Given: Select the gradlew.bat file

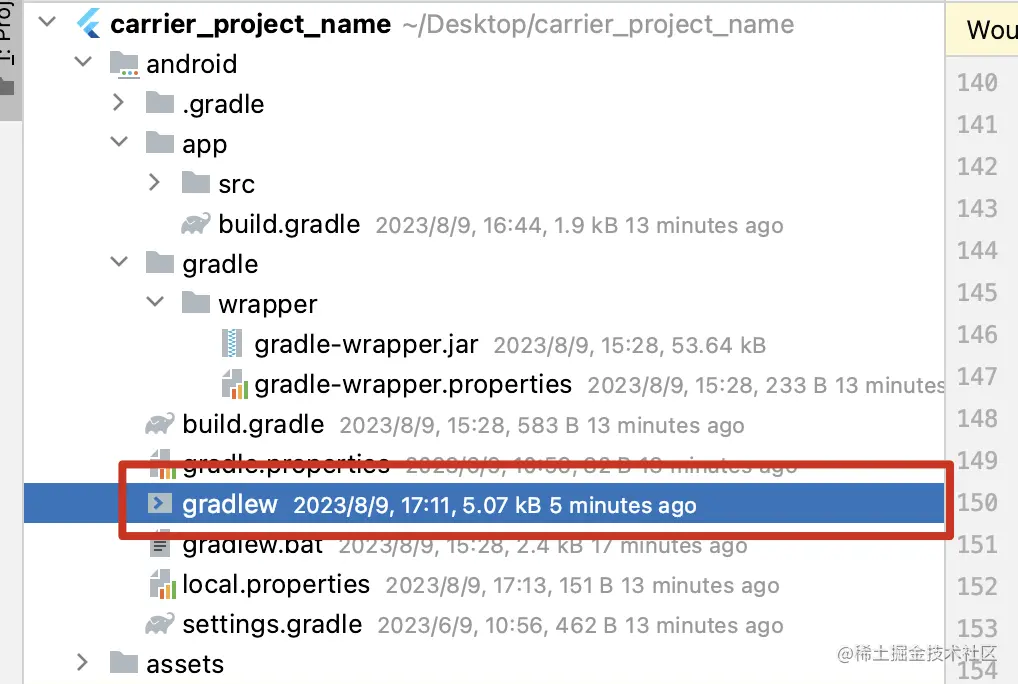Looking at the screenshot, I should point(230,546).
